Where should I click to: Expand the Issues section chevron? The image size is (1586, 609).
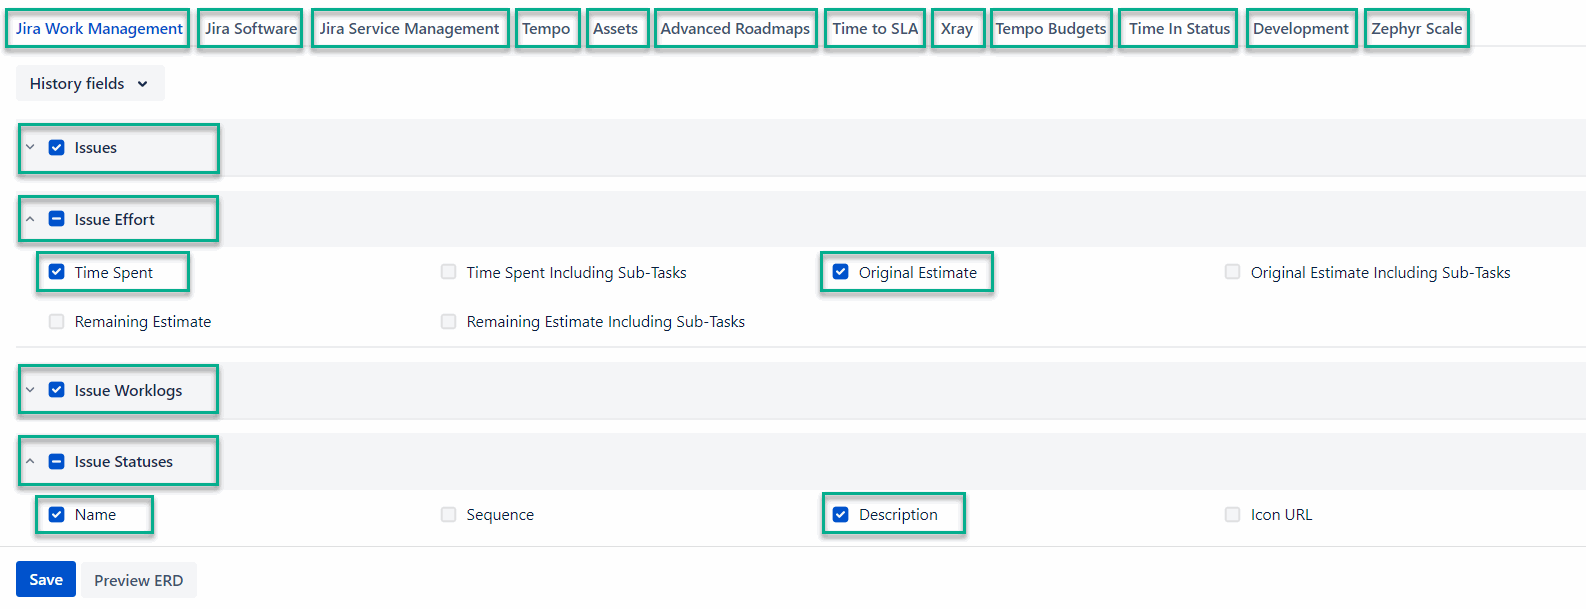tap(30, 148)
